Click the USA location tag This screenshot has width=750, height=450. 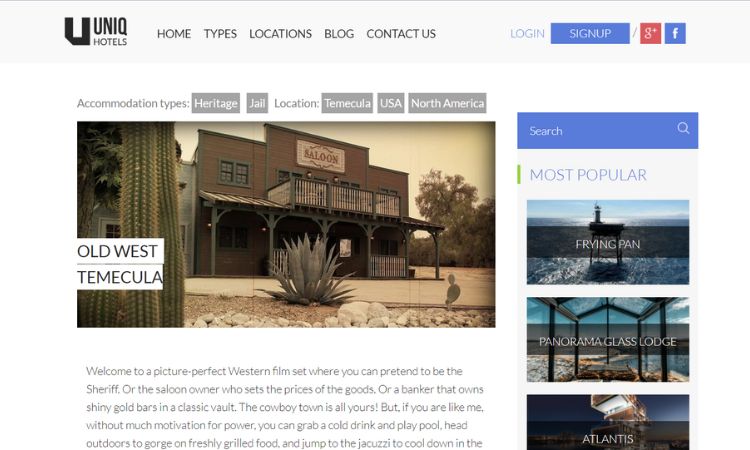pyautogui.click(x=391, y=103)
